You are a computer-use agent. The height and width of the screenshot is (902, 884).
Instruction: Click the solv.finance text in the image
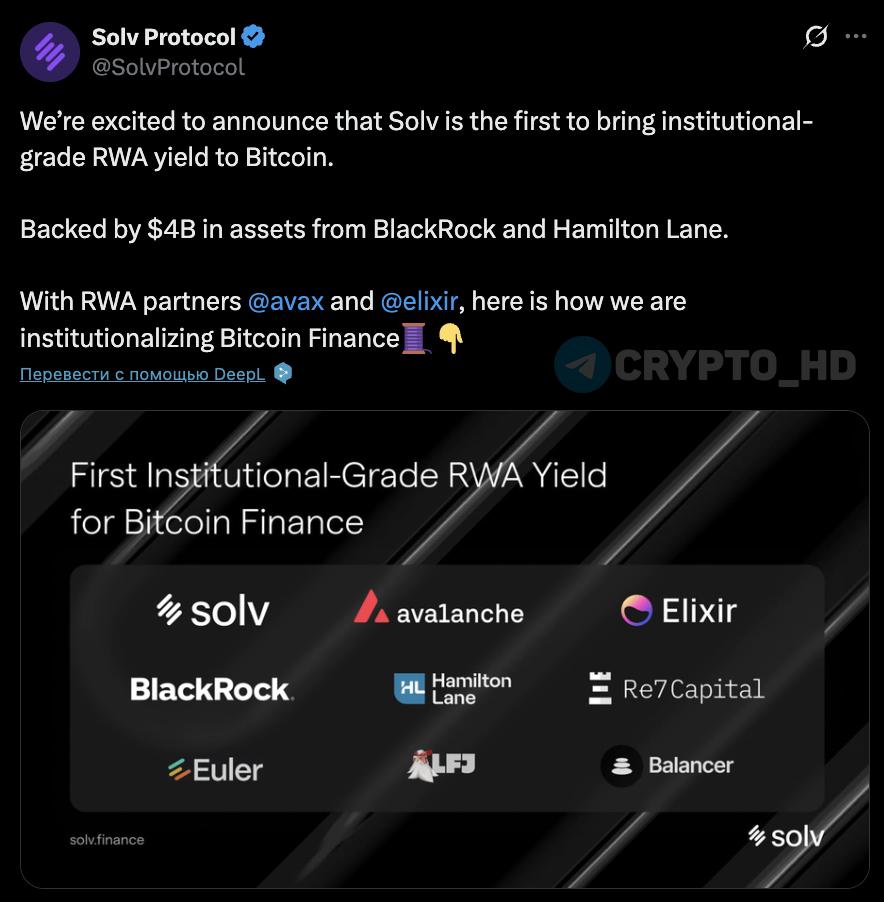click(x=107, y=840)
